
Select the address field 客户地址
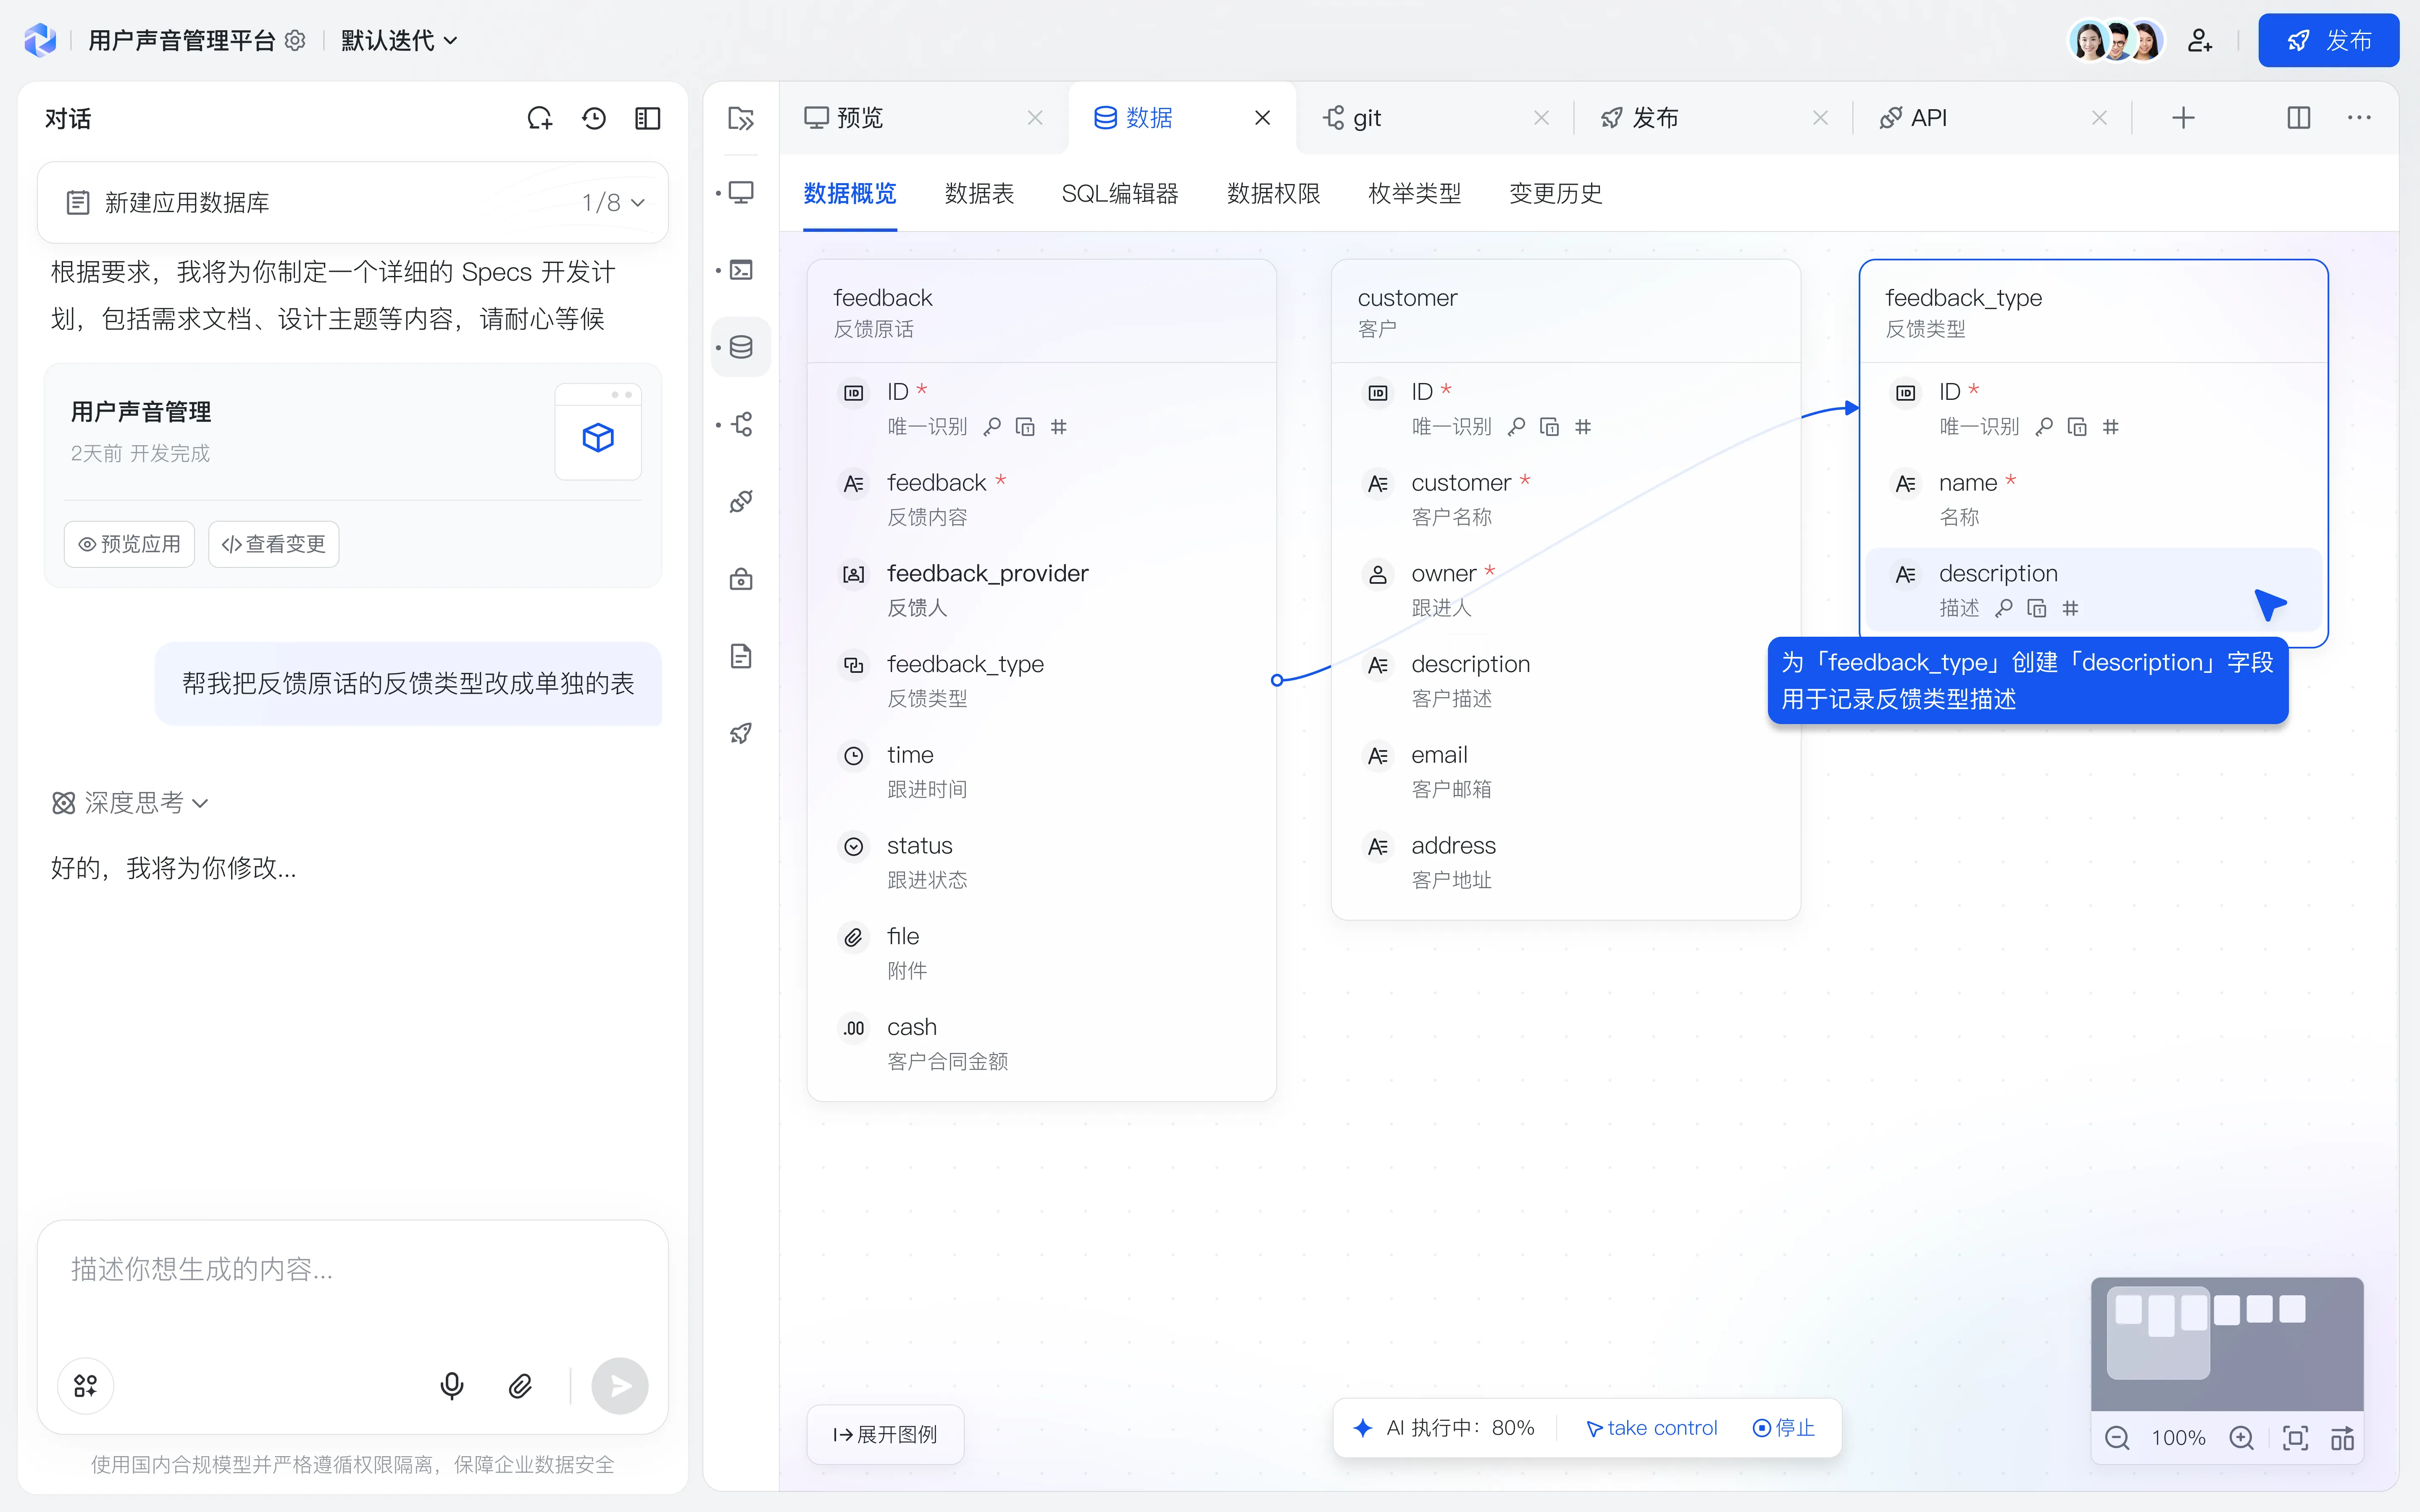point(1565,861)
